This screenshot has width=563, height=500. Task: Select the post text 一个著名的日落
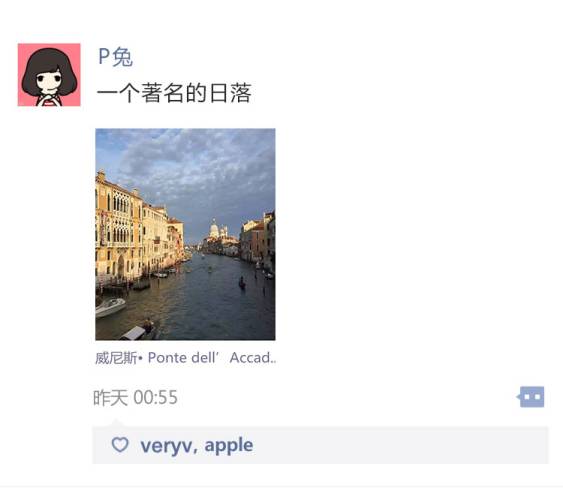(x=174, y=93)
